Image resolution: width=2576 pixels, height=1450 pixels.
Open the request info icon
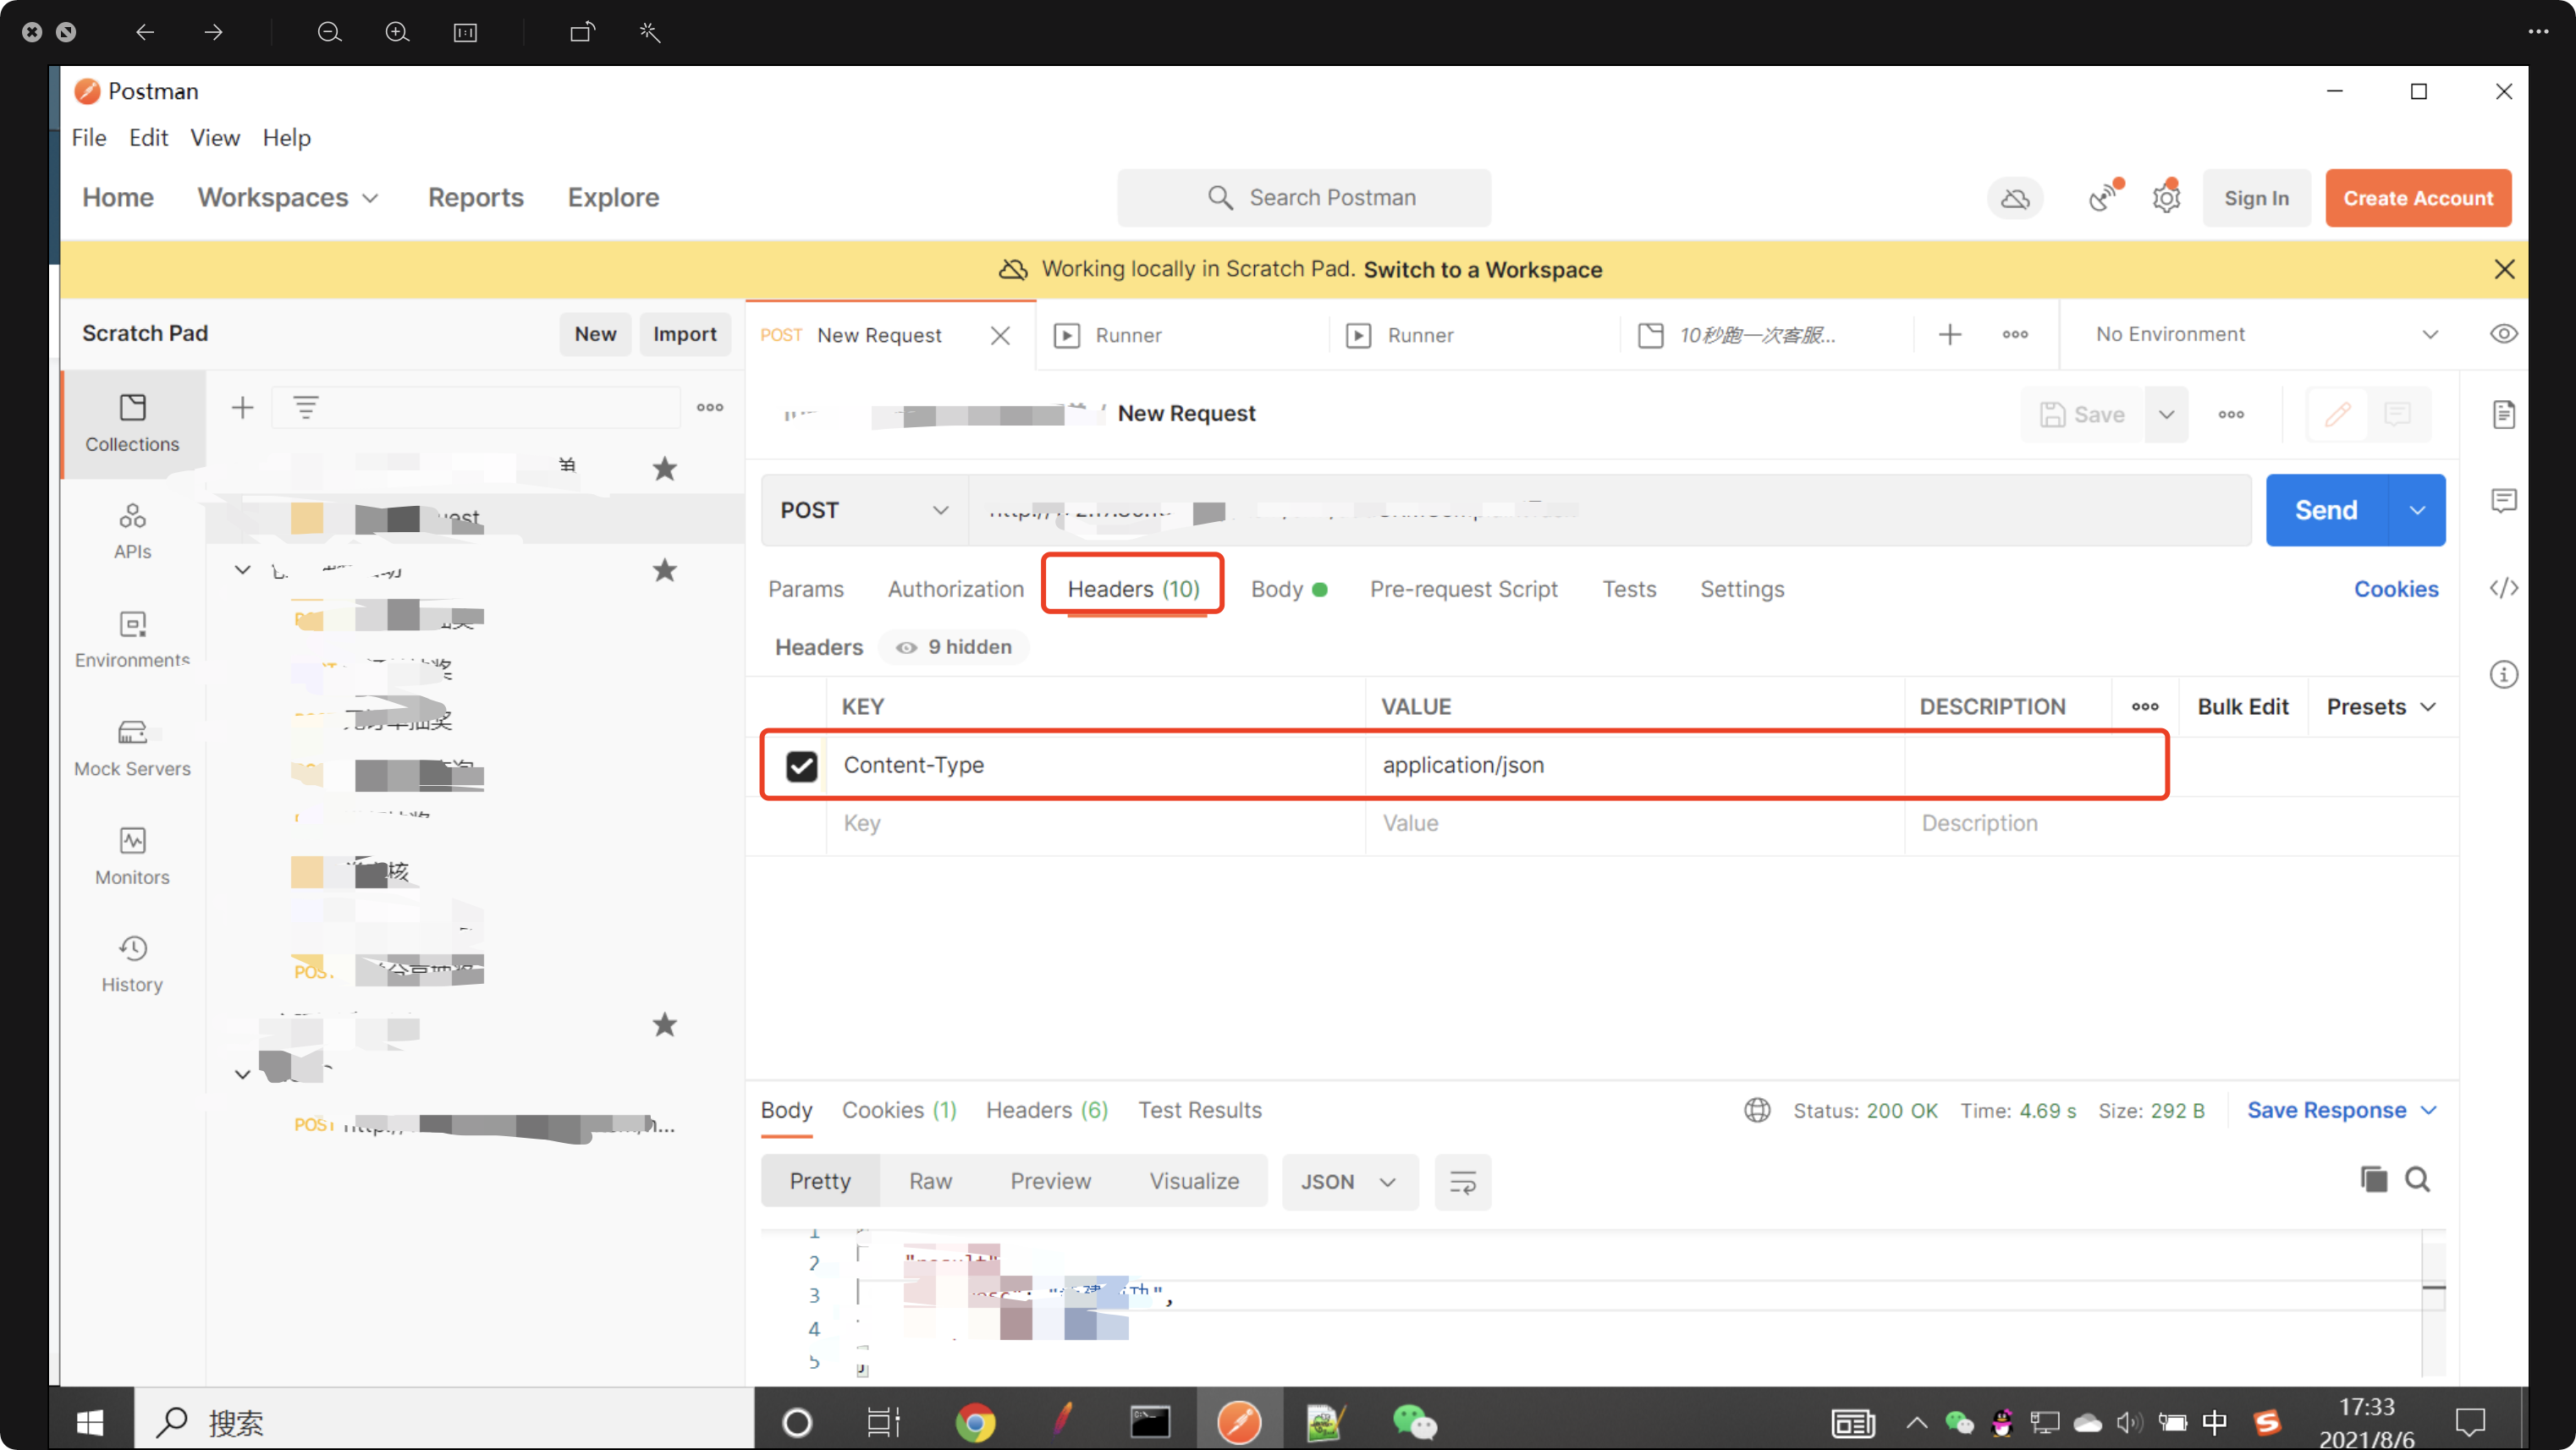pos(2503,675)
